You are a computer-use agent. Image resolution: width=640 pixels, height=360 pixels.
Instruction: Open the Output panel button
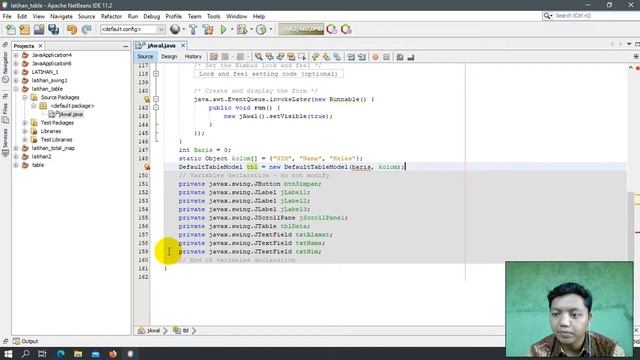[25, 341]
